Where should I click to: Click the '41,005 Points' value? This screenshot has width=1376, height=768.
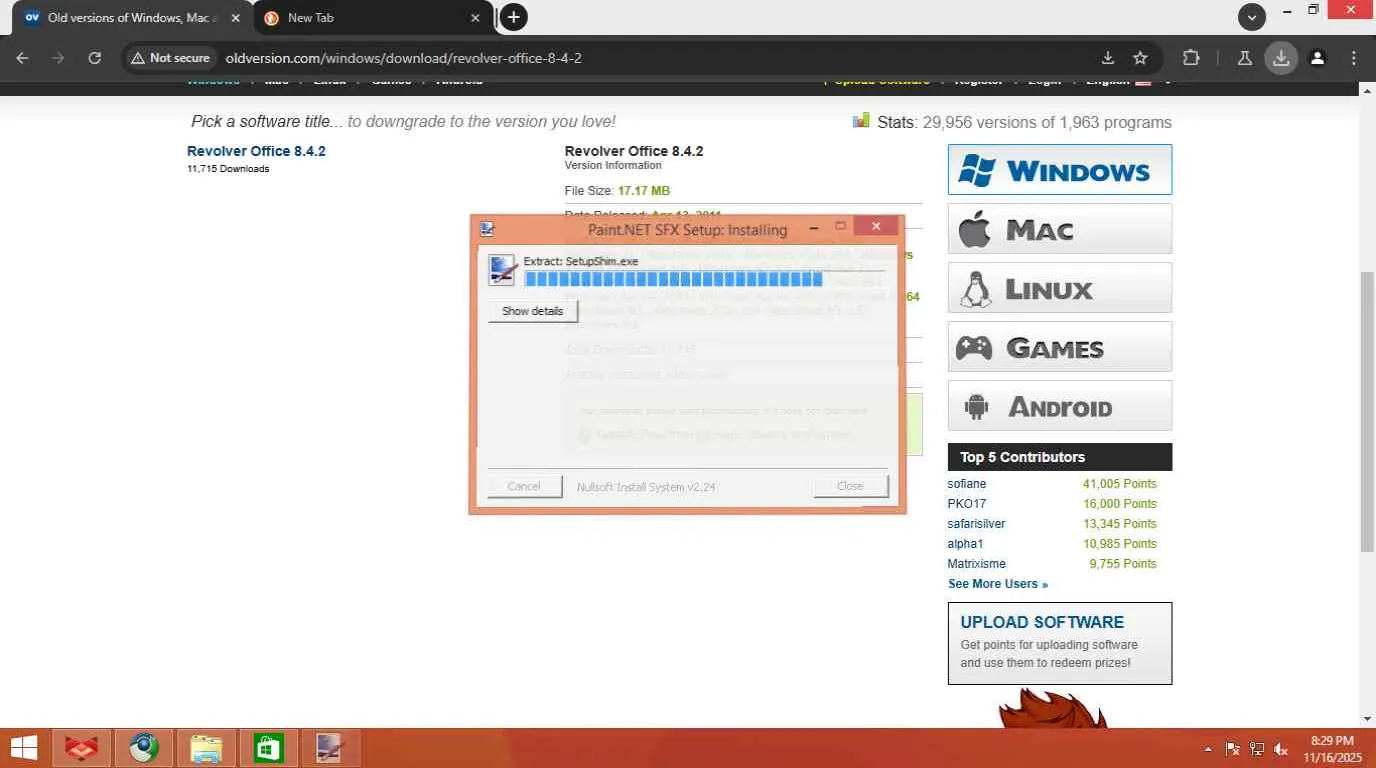[1119, 484]
